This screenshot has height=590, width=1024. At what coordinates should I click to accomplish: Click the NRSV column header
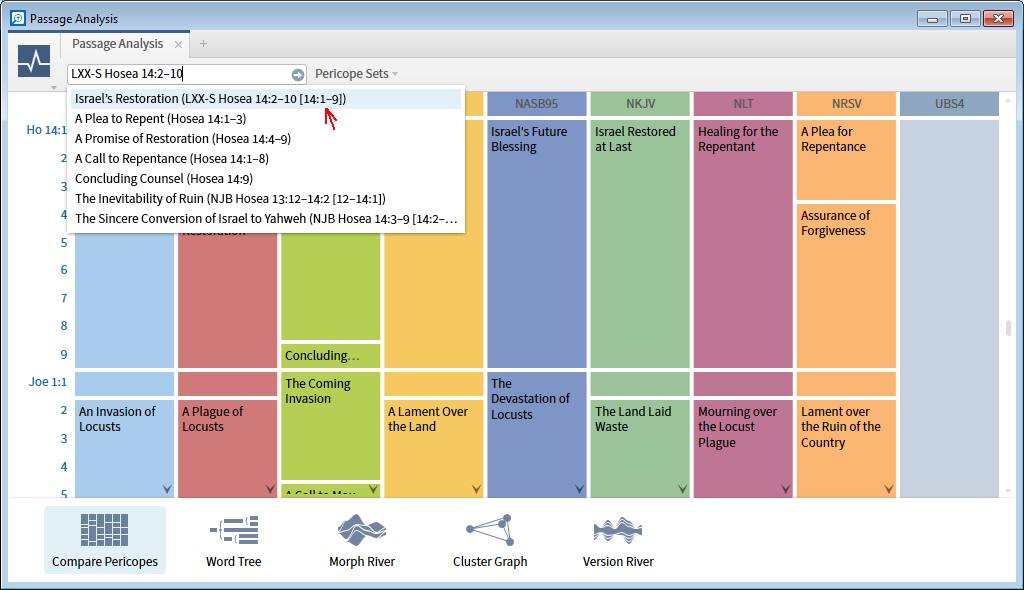[x=846, y=104]
